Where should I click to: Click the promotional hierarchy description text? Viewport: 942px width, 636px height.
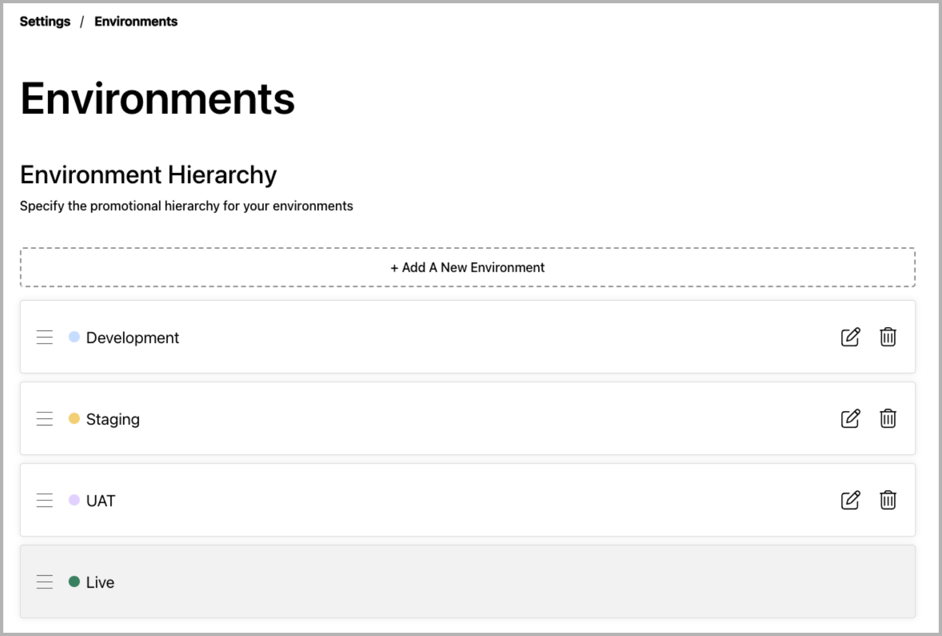pyautogui.click(x=186, y=206)
